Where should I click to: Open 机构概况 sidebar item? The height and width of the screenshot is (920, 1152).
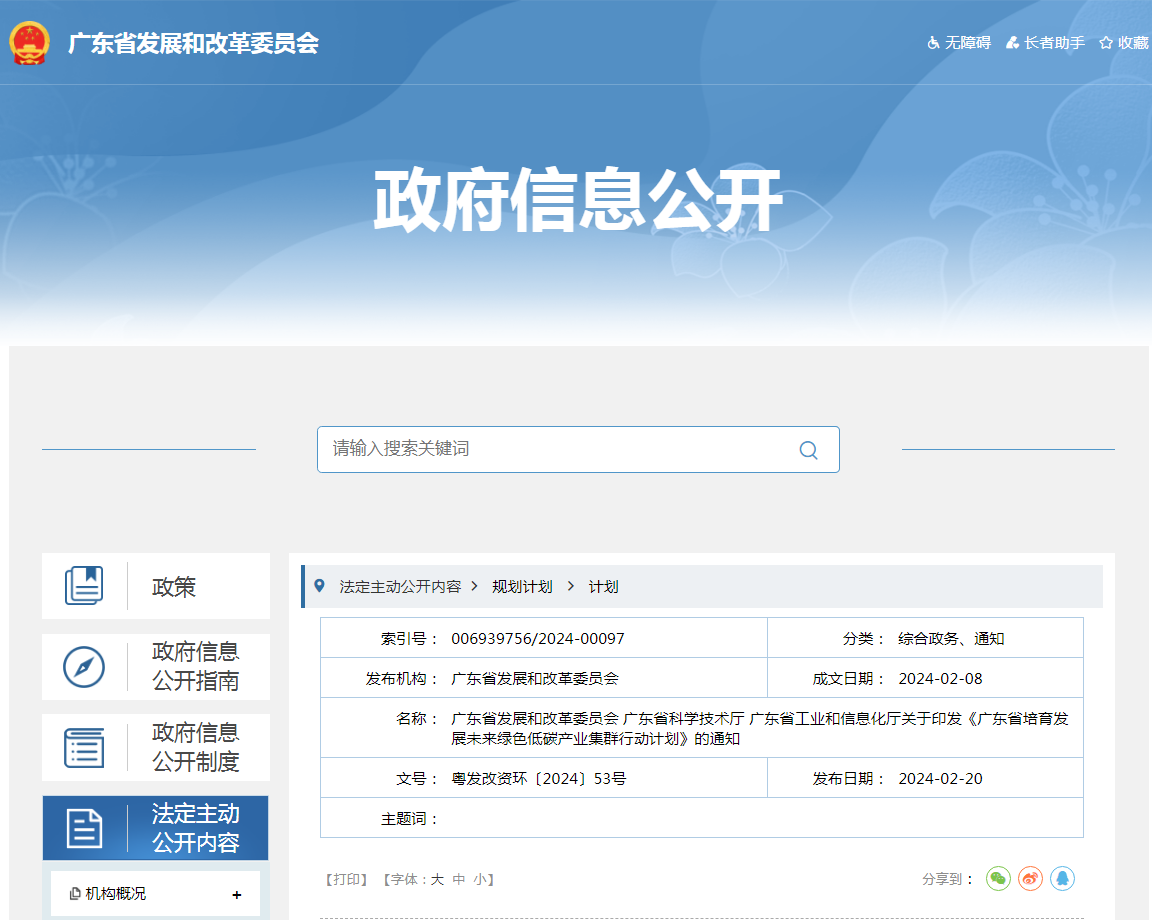pyautogui.click(x=115, y=894)
